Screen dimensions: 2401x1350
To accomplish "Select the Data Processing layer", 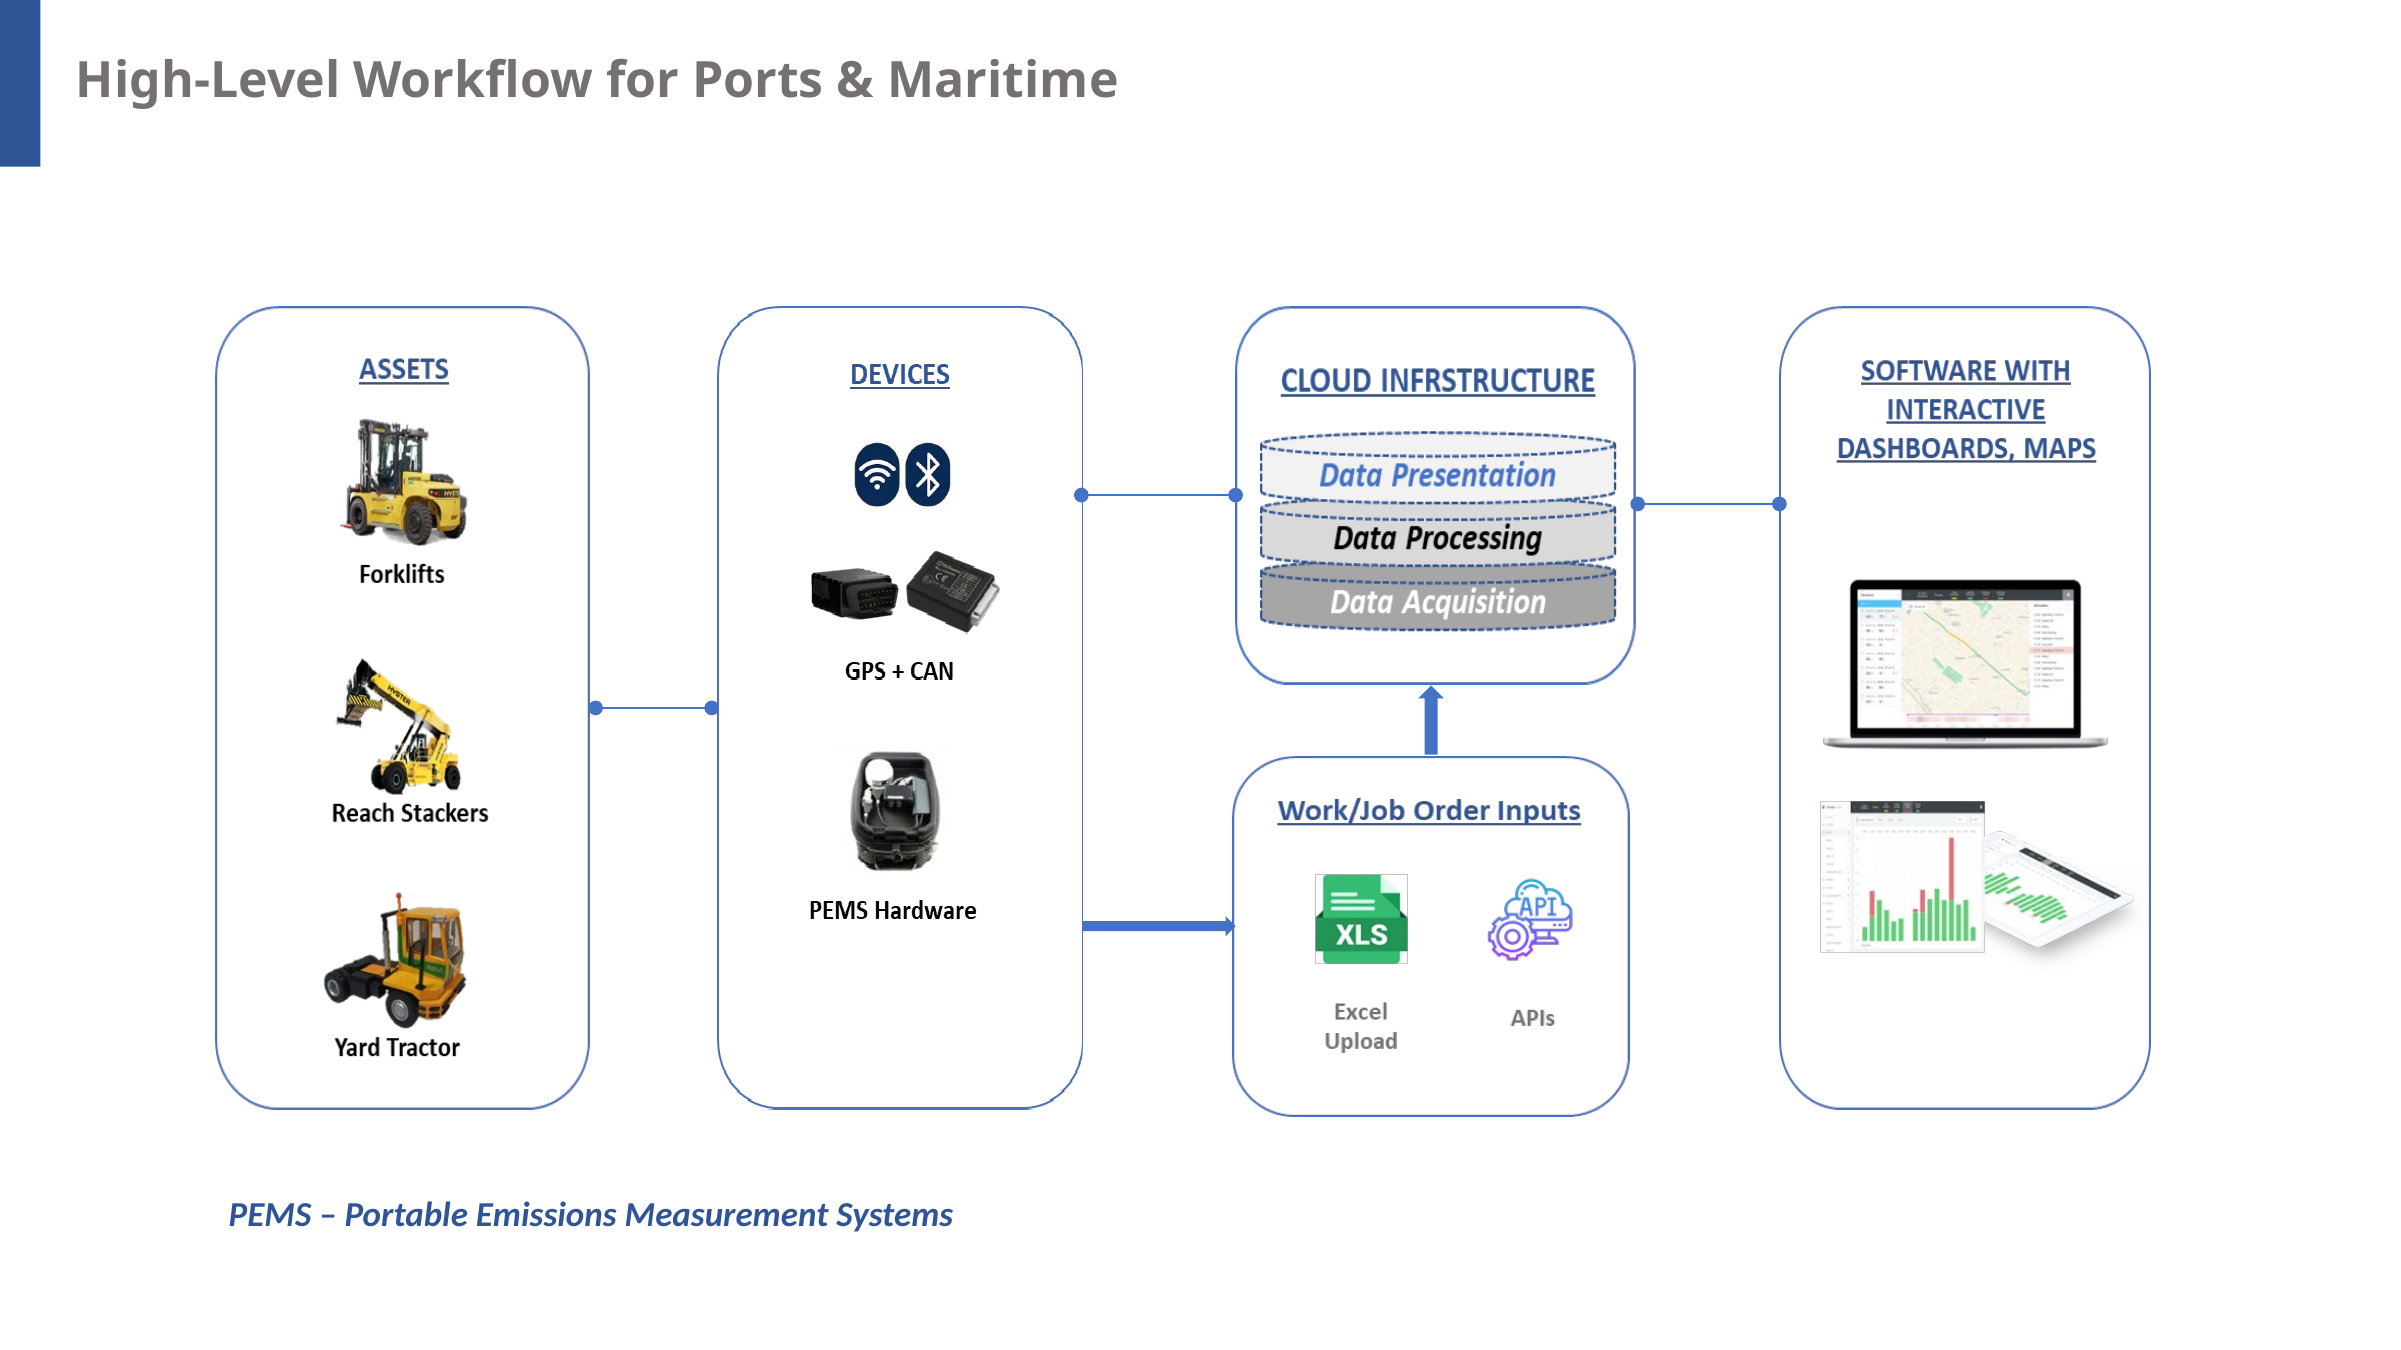I will (x=1437, y=538).
